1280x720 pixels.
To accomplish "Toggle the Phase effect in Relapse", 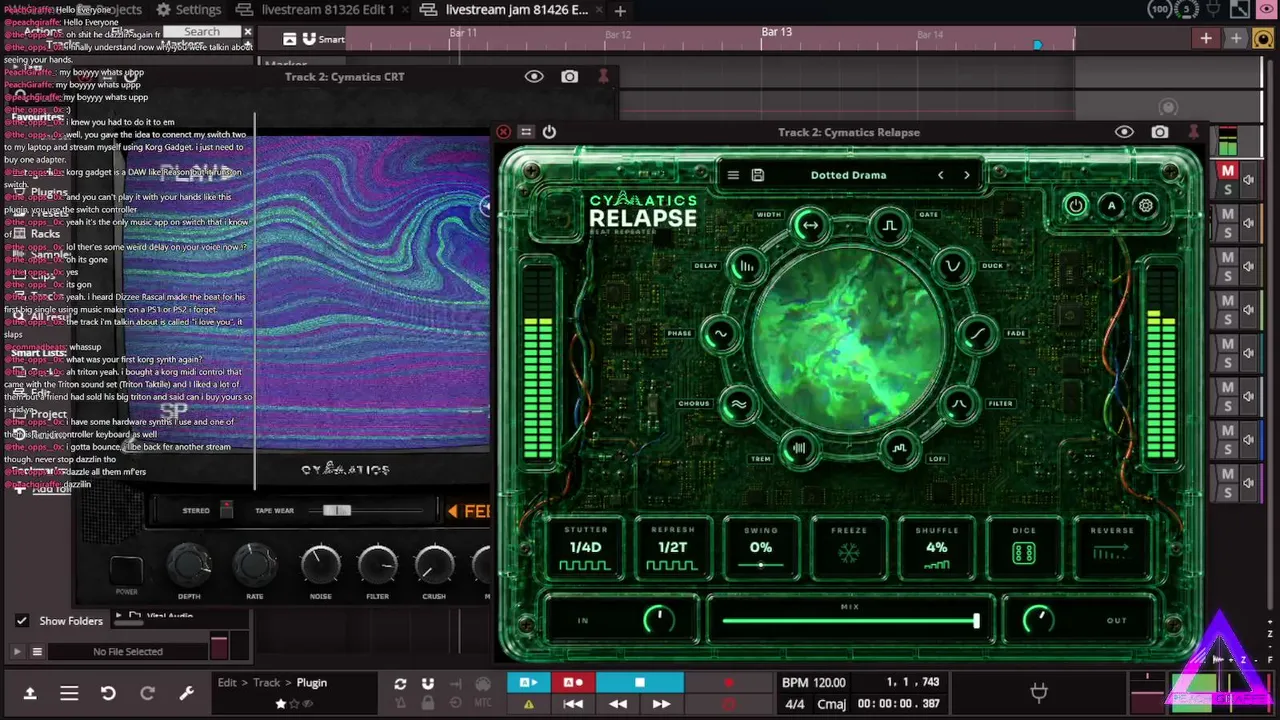I will point(720,334).
